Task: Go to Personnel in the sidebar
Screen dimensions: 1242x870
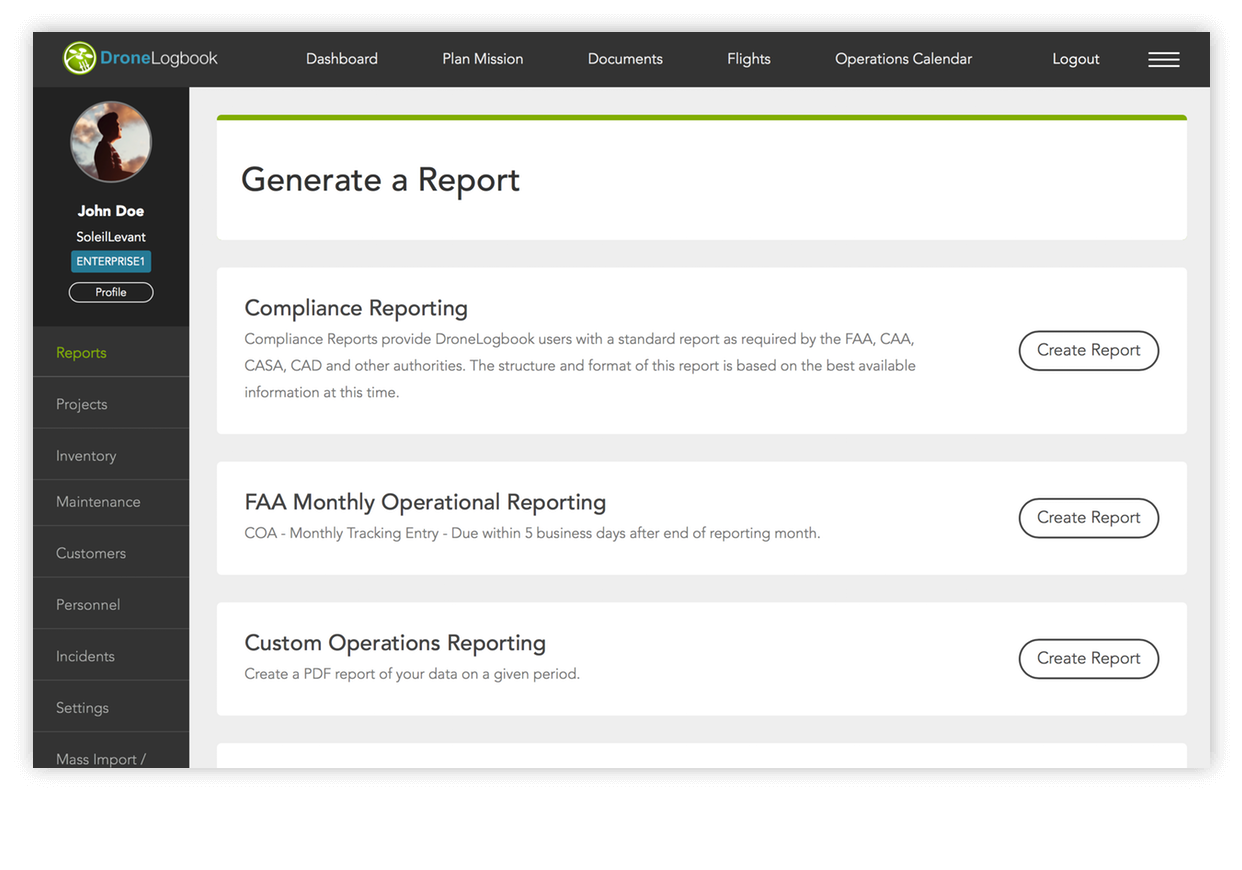Action: point(88,605)
